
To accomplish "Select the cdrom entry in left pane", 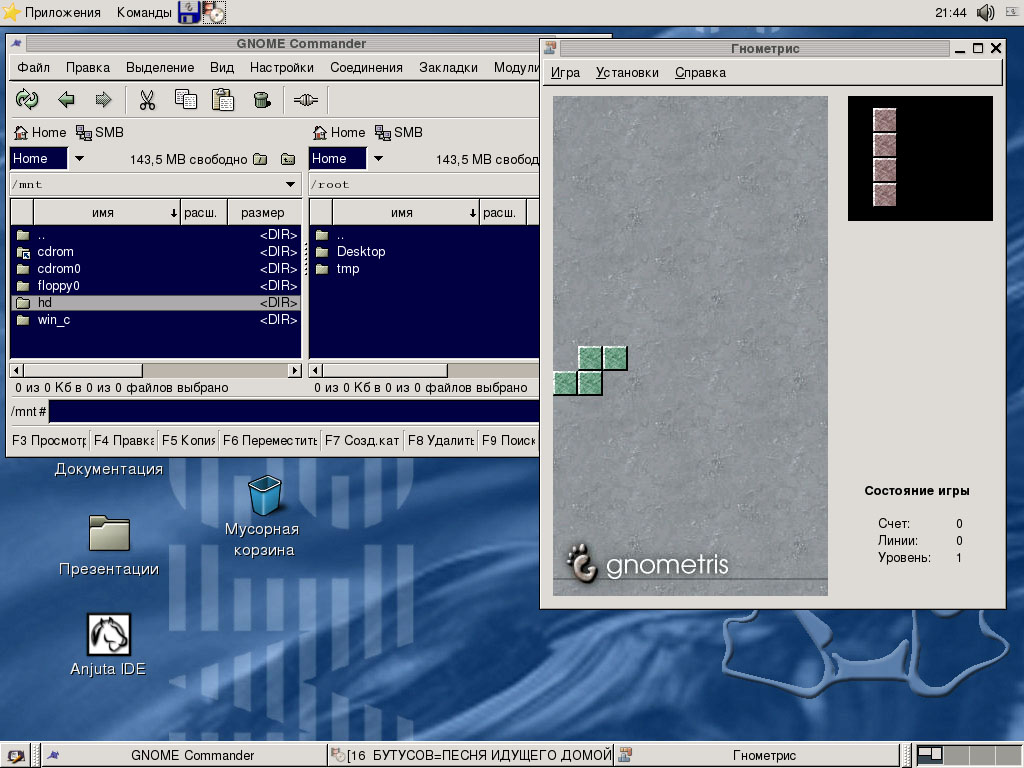I will (x=155, y=251).
